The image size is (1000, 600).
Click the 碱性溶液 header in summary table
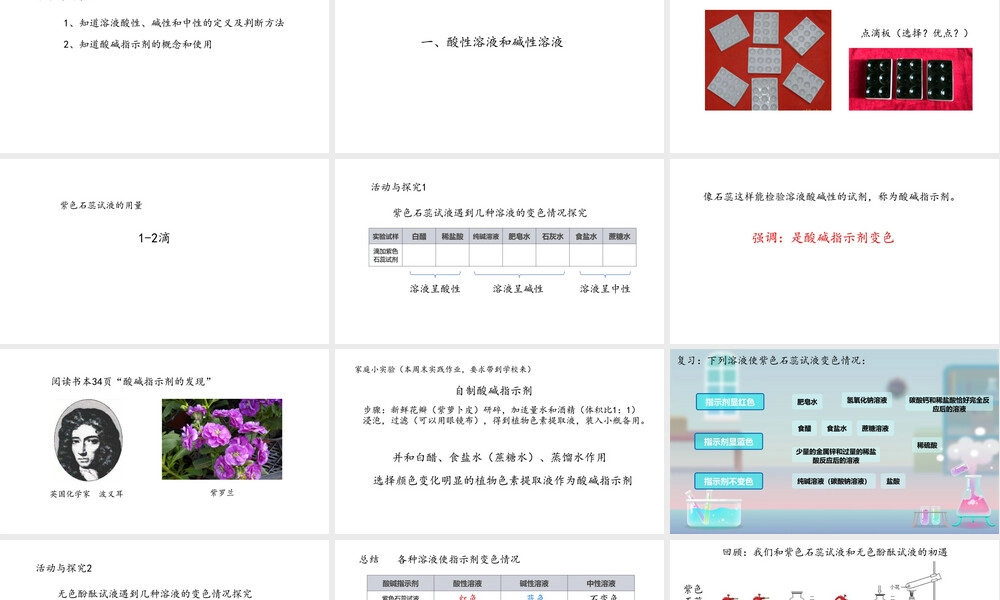tap(534, 583)
